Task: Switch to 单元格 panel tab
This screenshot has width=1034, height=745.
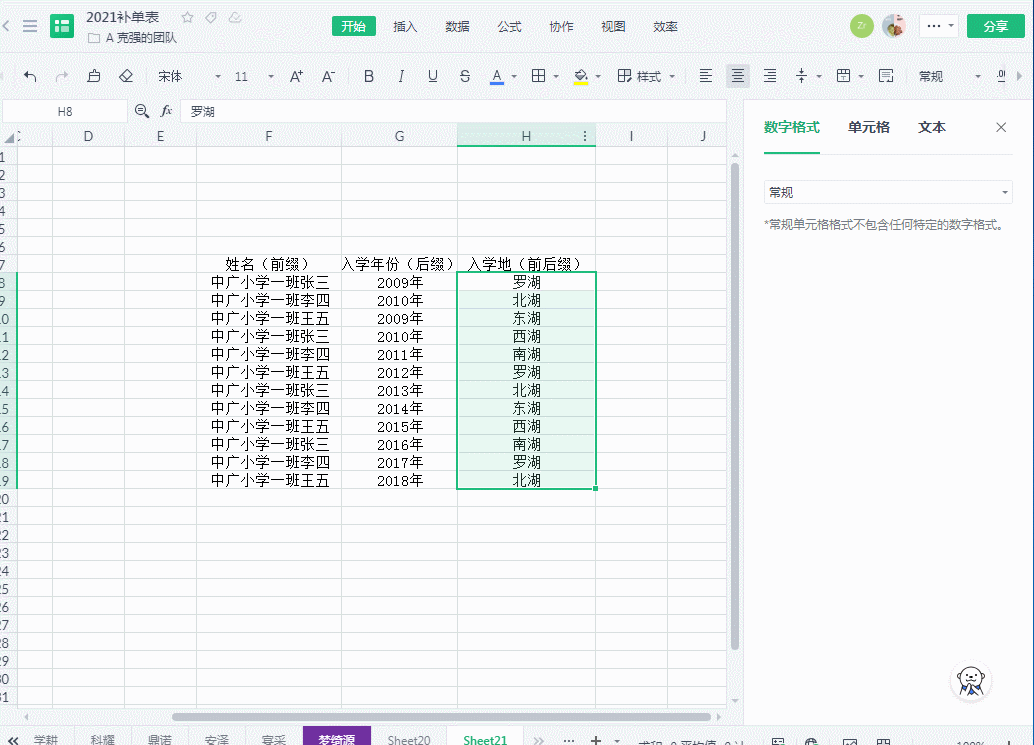Action: (x=868, y=127)
